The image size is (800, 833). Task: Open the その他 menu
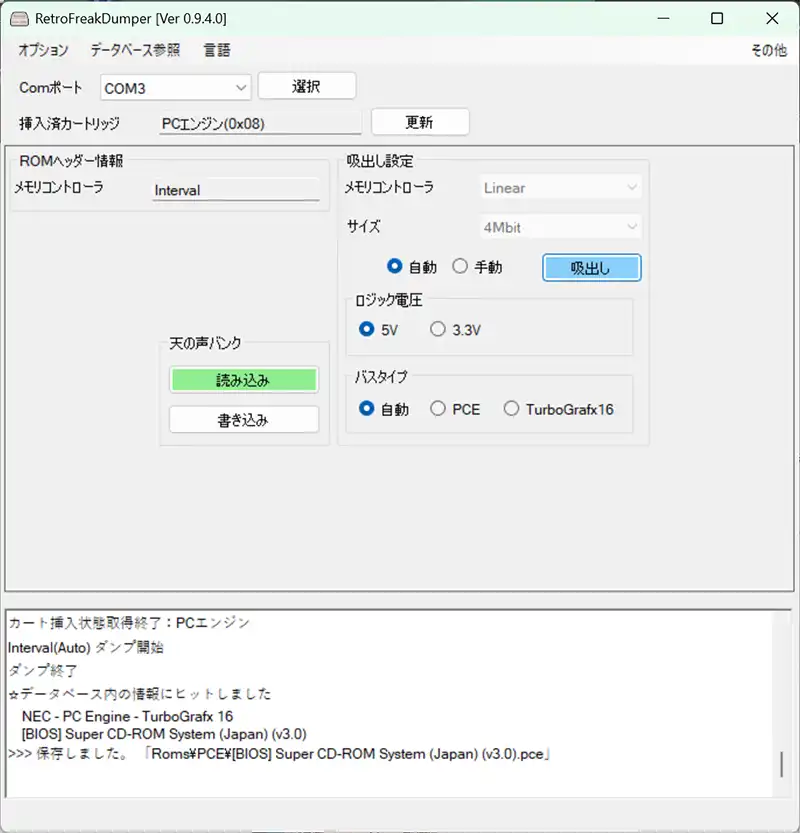click(768, 50)
